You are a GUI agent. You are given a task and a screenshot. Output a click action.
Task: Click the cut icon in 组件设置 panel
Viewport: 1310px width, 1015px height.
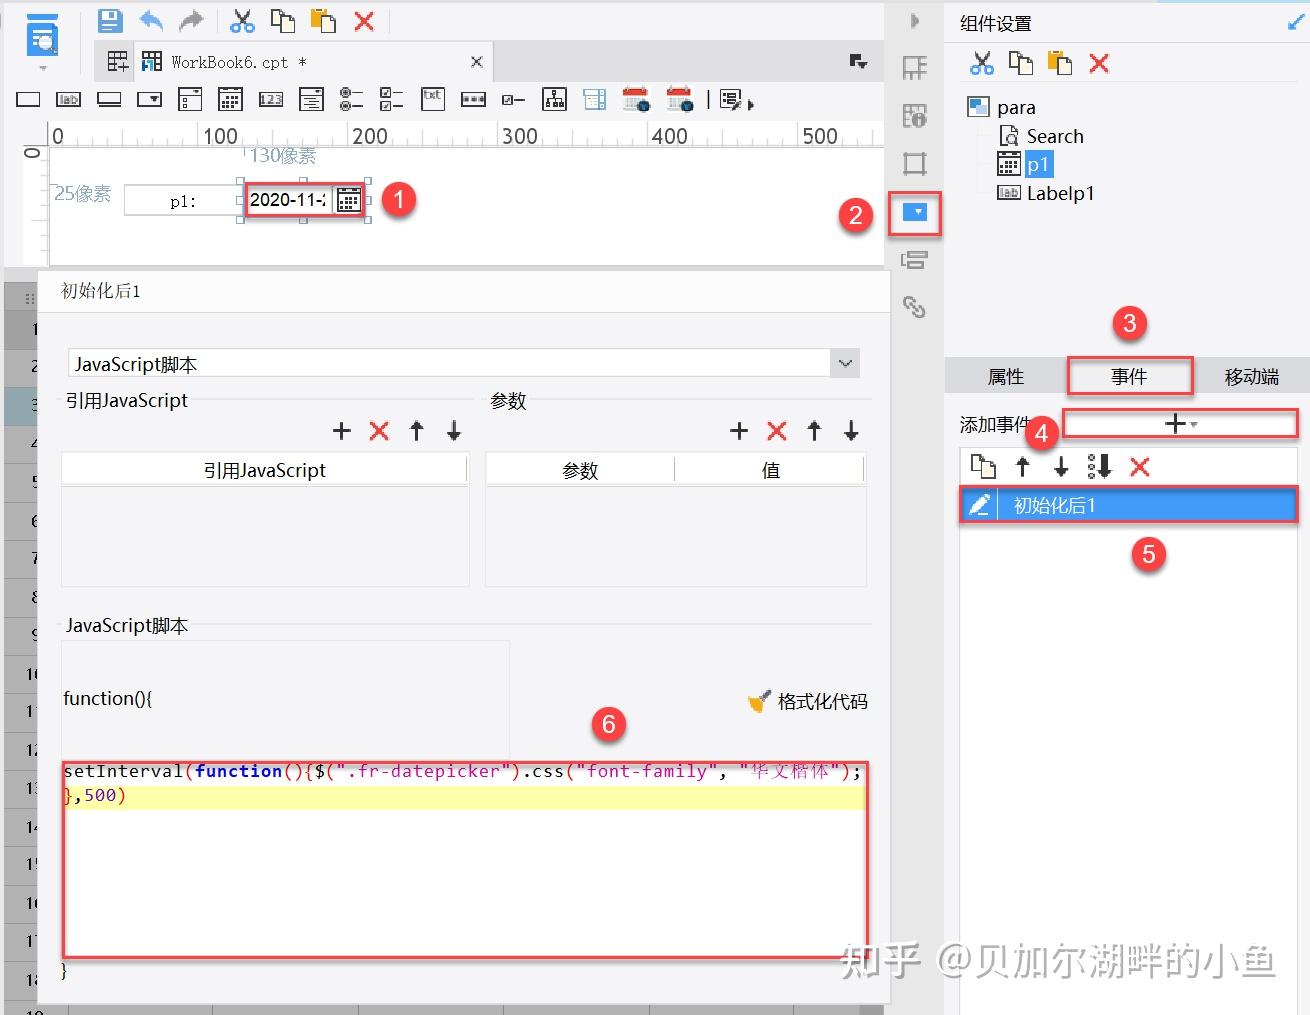(x=981, y=63)
